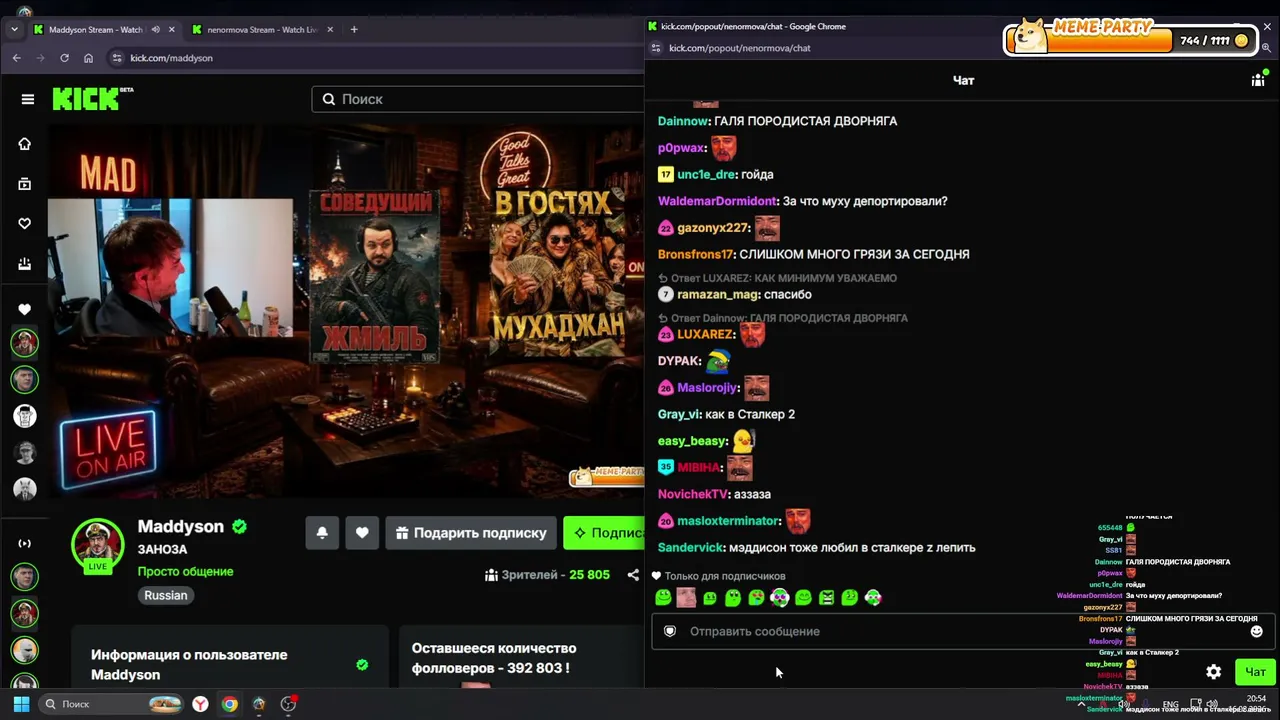Select the Russian language tag

click(x=165, y=595)
